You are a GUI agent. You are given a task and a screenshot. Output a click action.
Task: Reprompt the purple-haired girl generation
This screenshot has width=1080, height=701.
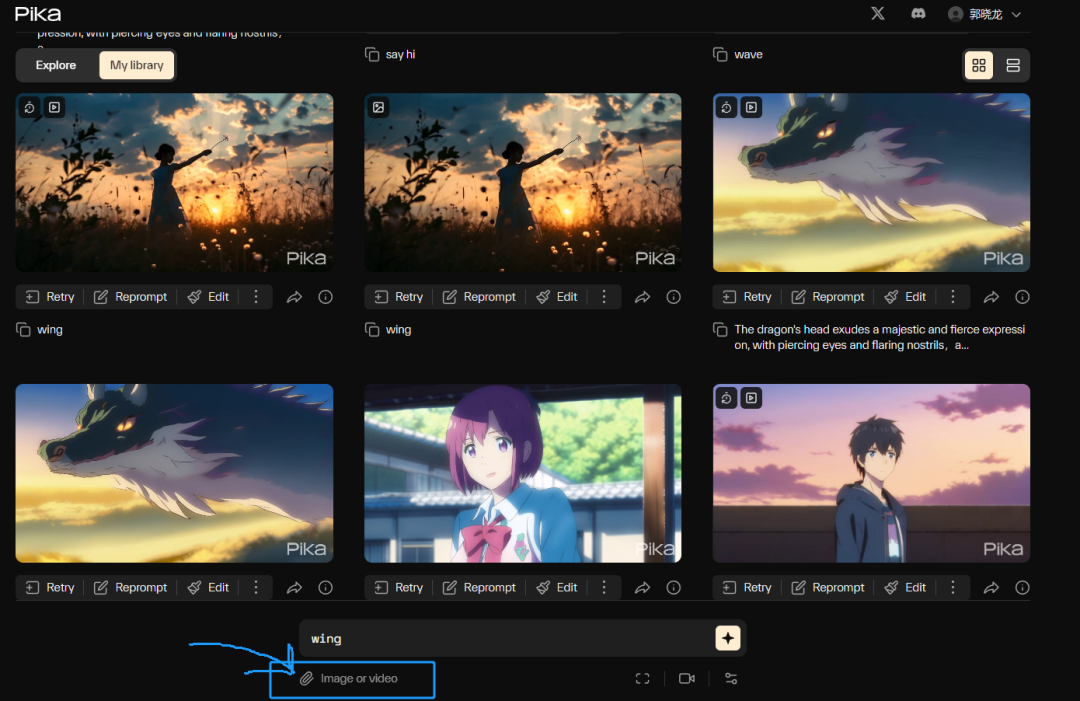[479, 587]
